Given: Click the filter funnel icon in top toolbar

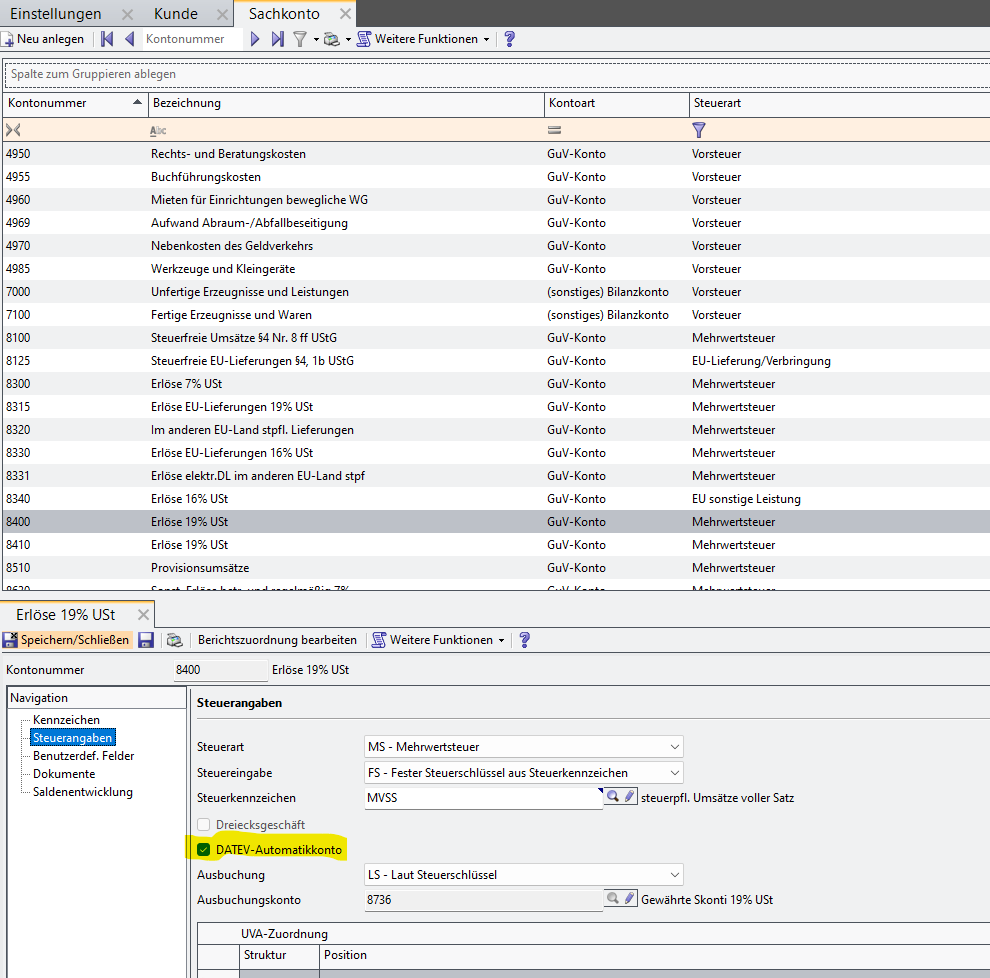Looking at the screenshot, I should [299, 39].
